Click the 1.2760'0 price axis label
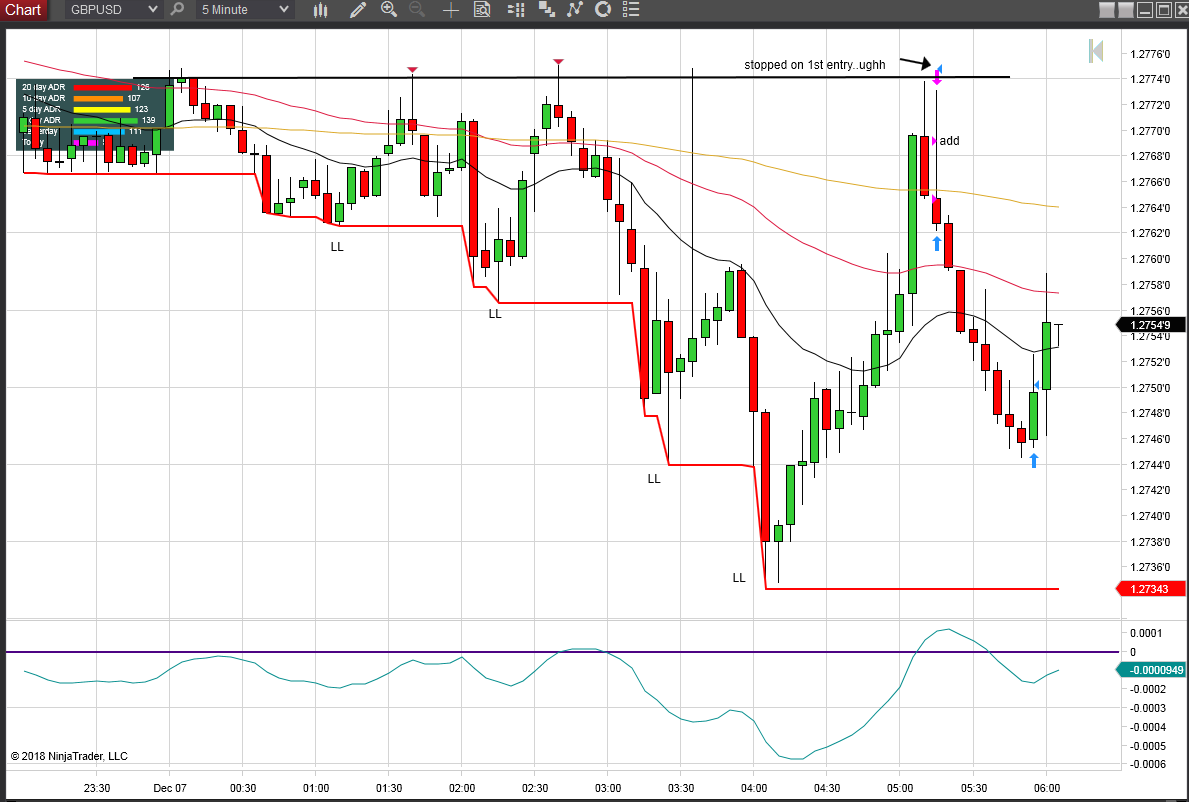 (x=1150, y=258)
